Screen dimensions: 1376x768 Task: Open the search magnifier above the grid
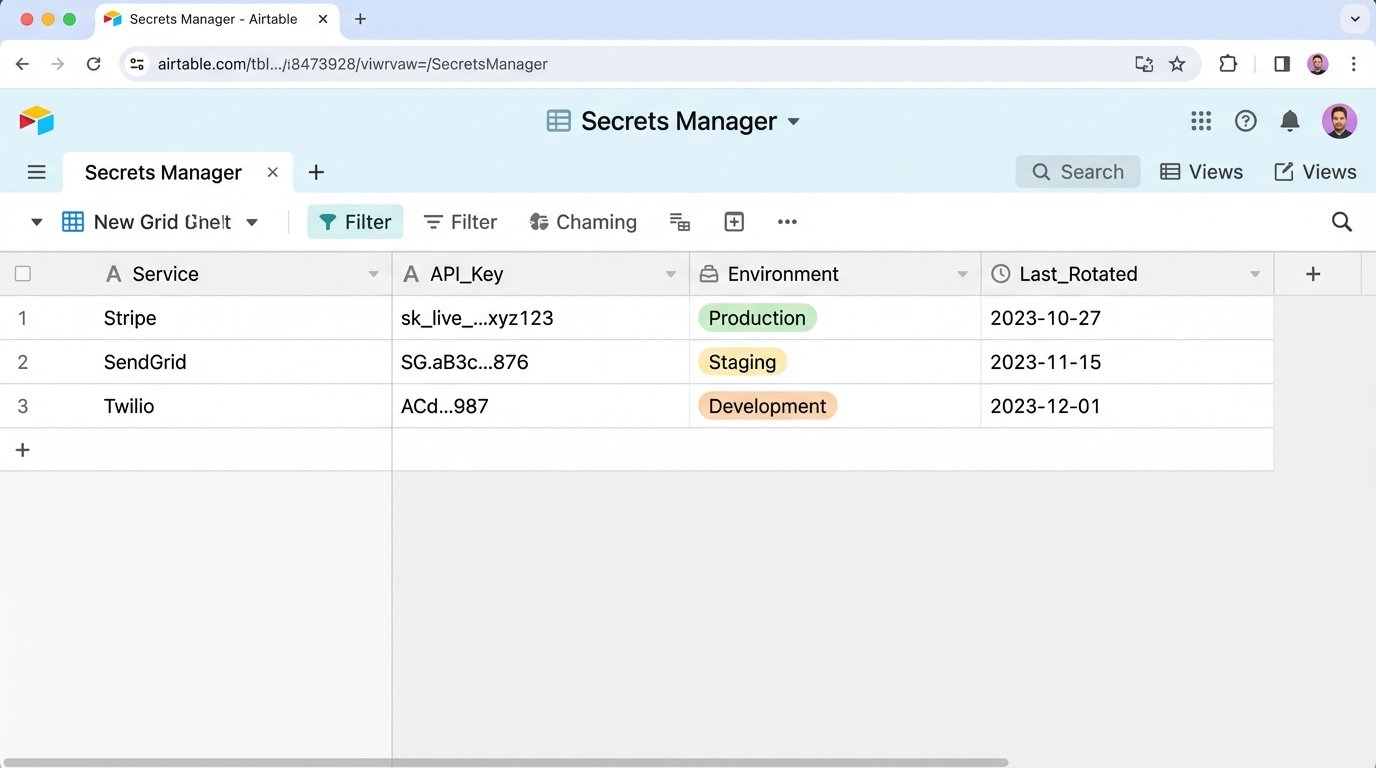click(1341, 221)
